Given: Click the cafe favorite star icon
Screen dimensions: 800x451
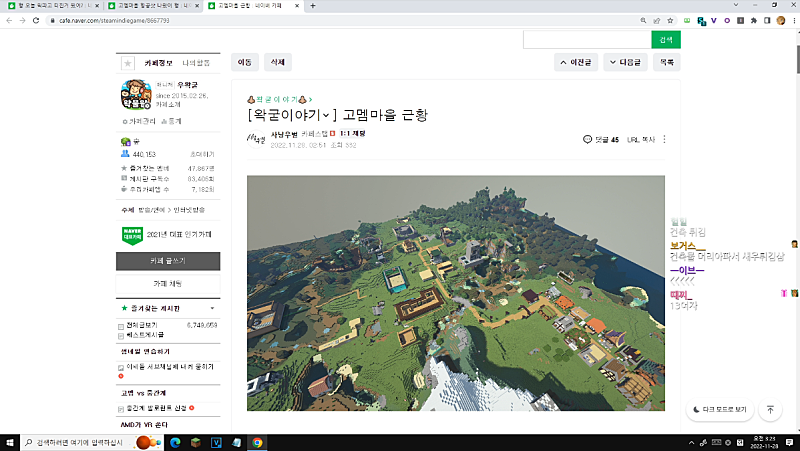Looking at the screenshot, I should click(x=127, y=62).
